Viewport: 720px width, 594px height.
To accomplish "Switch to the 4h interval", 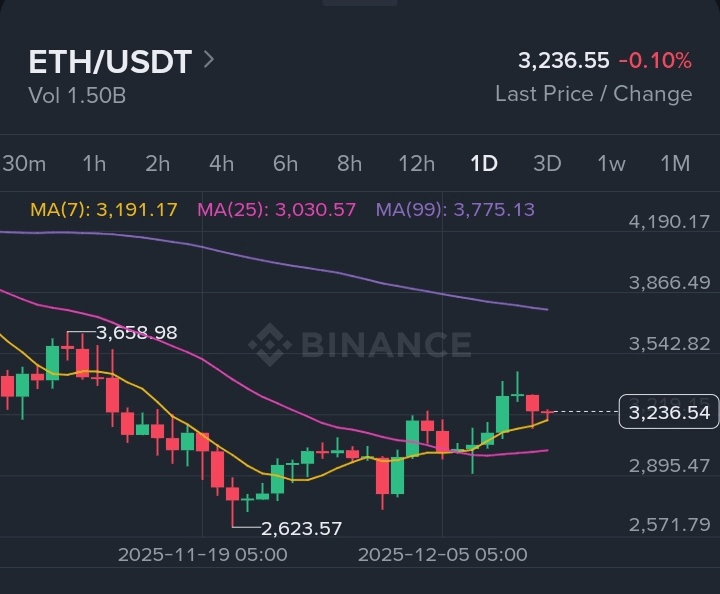I will [x=221, y=163].
